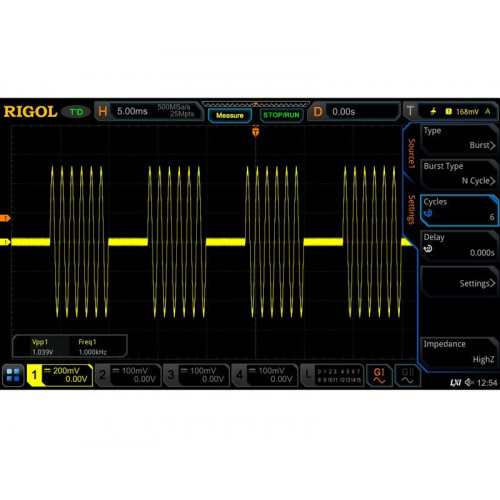Open the D delay label icon
The width and height of the screenshot is (500, 500).
point(318,111)
